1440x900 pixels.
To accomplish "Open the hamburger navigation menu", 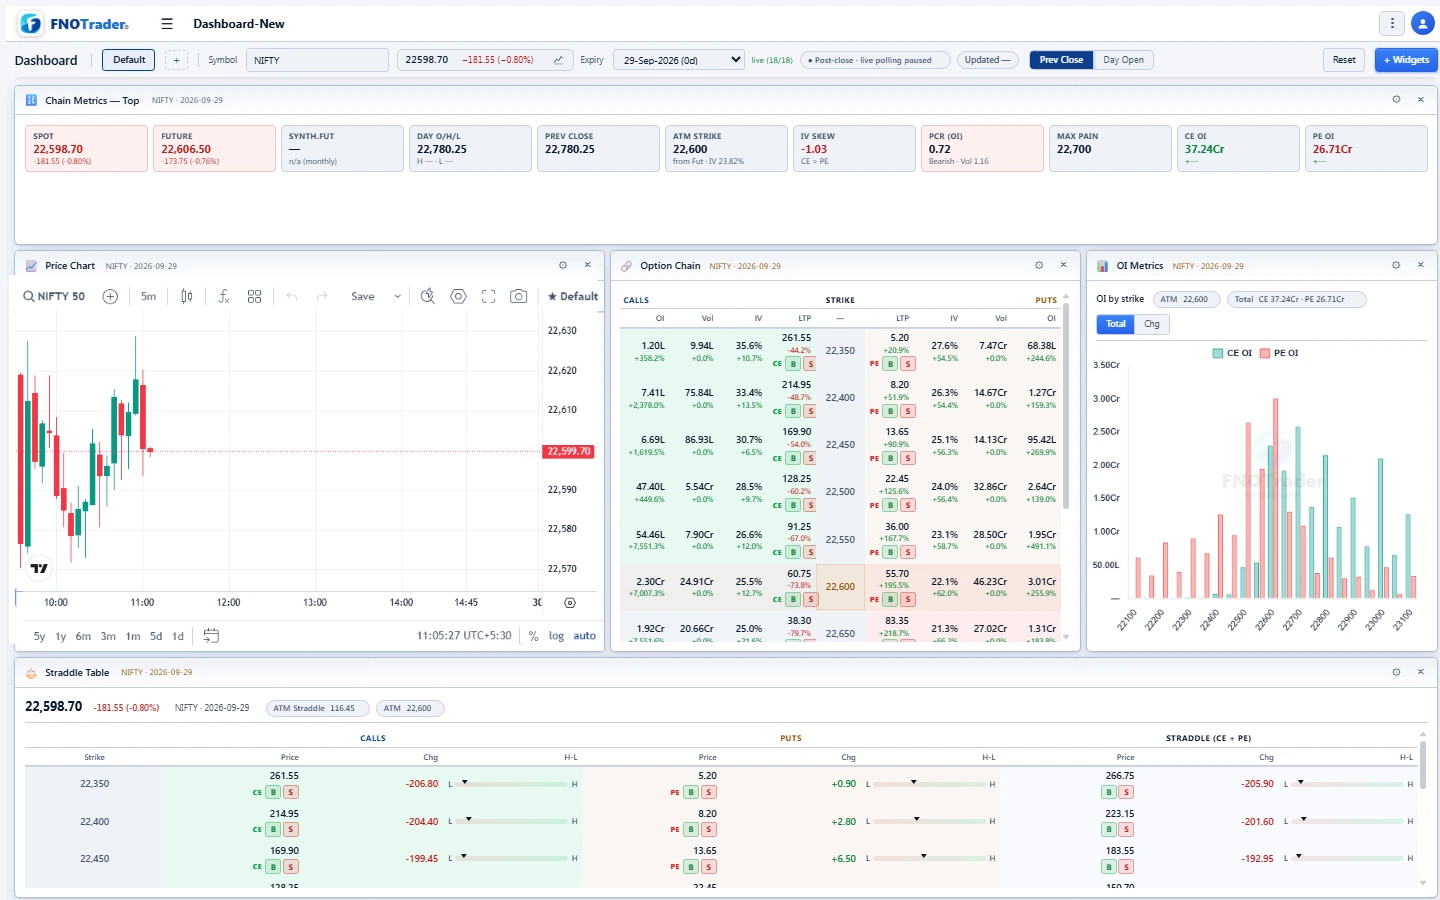I will (167, 24).
